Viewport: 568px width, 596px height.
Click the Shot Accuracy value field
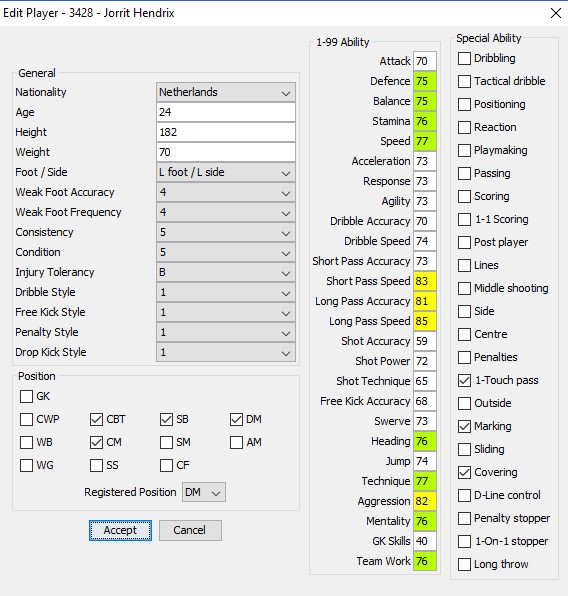[x=425, y=341]
